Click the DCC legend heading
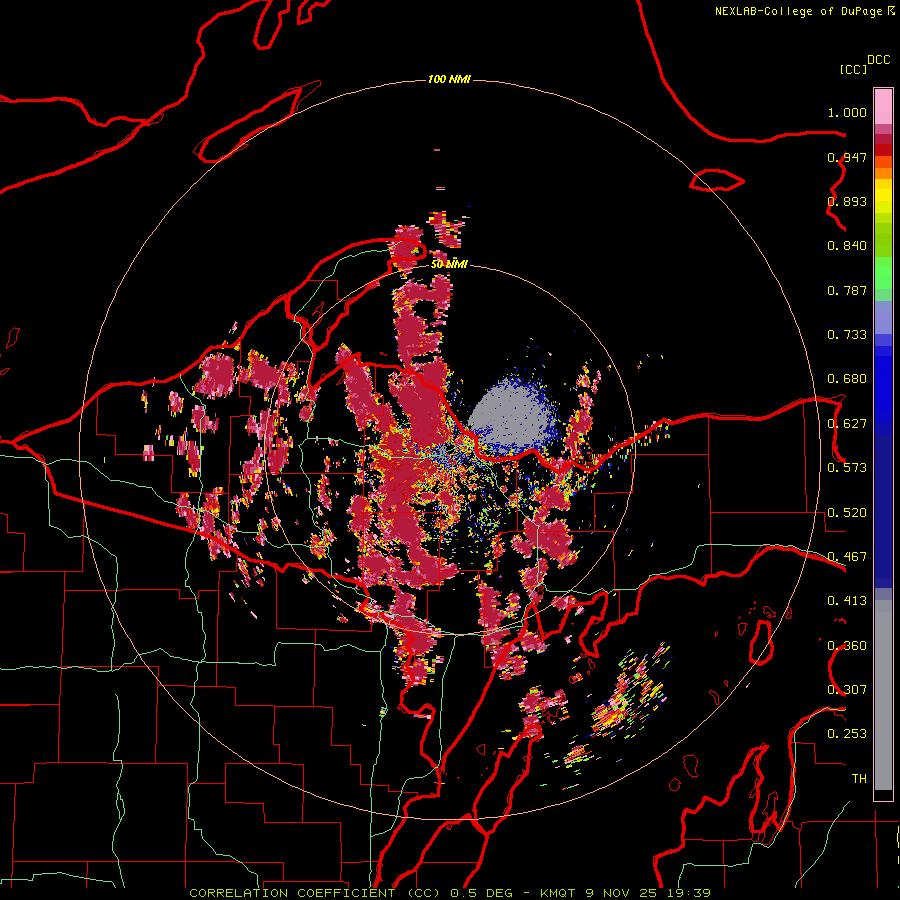This screenshot has height=900, width=900. (x=878, y=60)
